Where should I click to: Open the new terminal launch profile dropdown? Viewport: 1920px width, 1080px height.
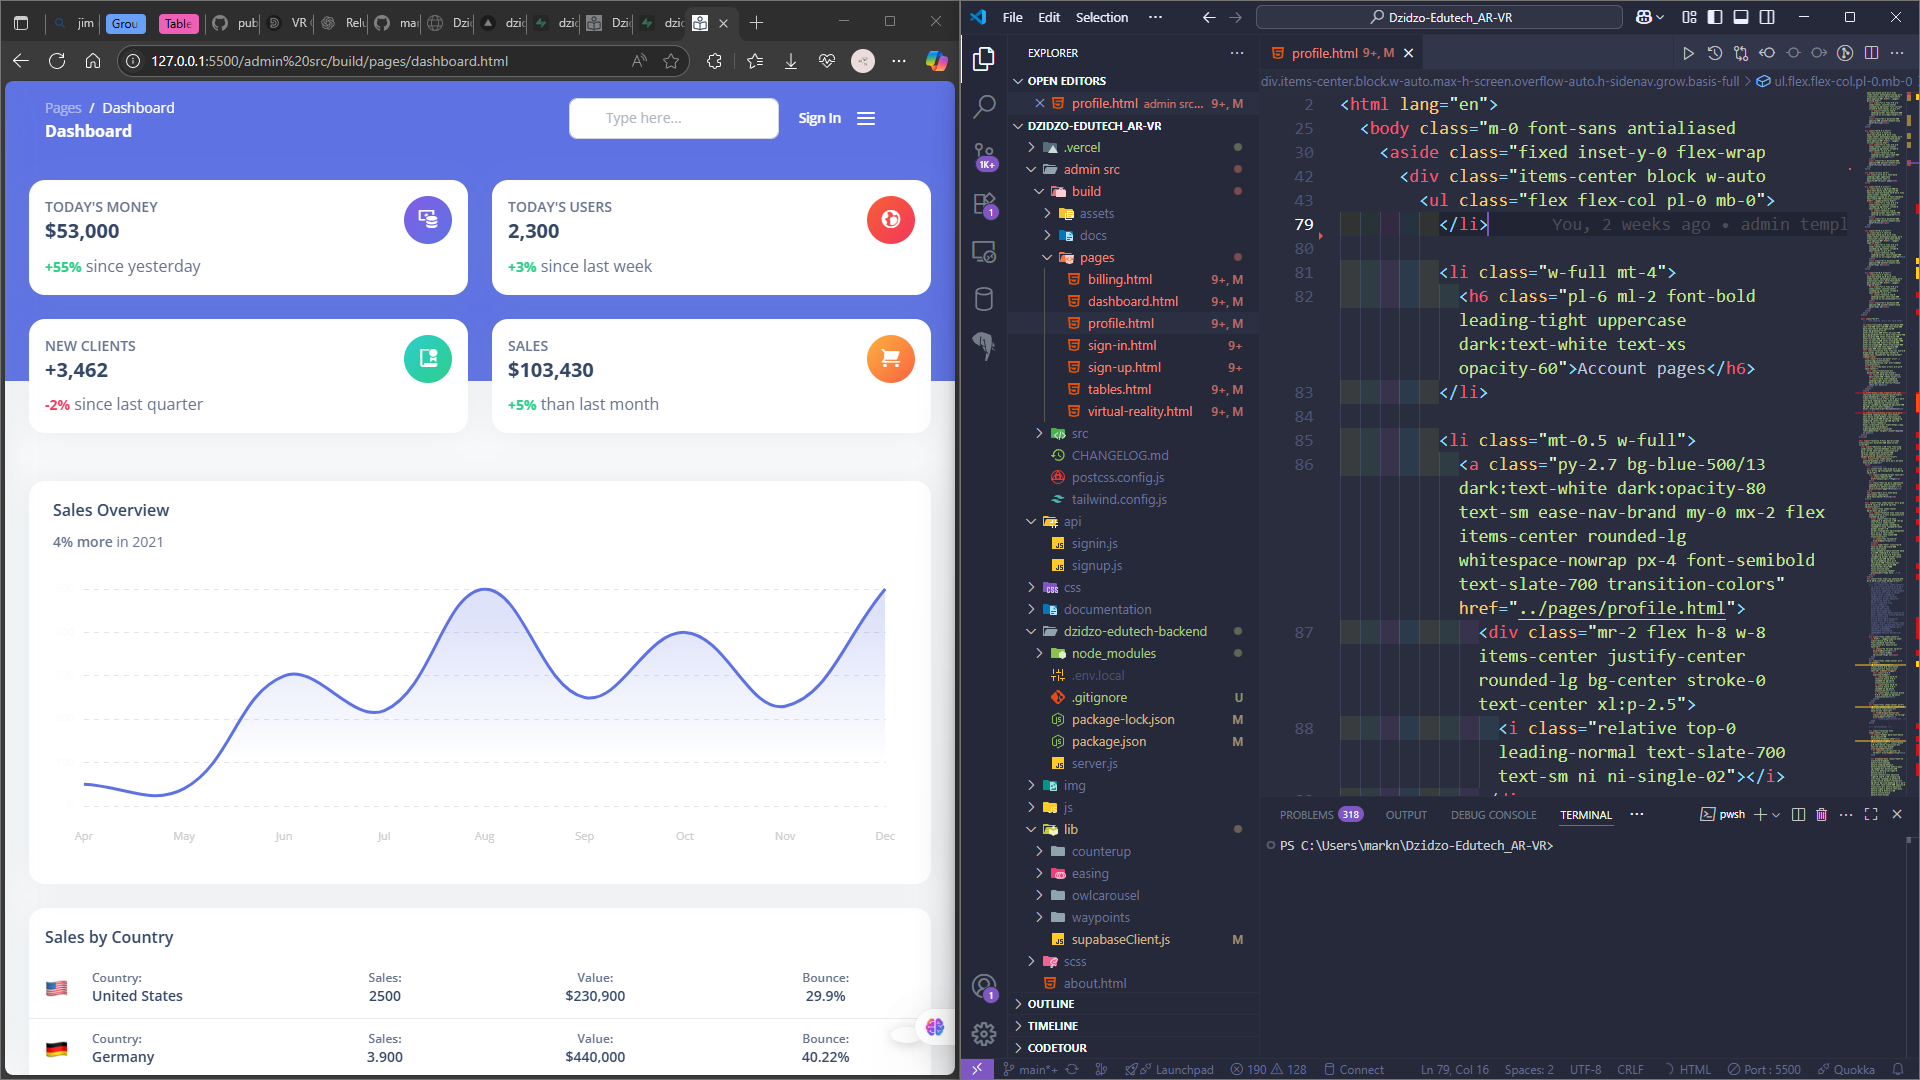click(x=1776, y=815)
